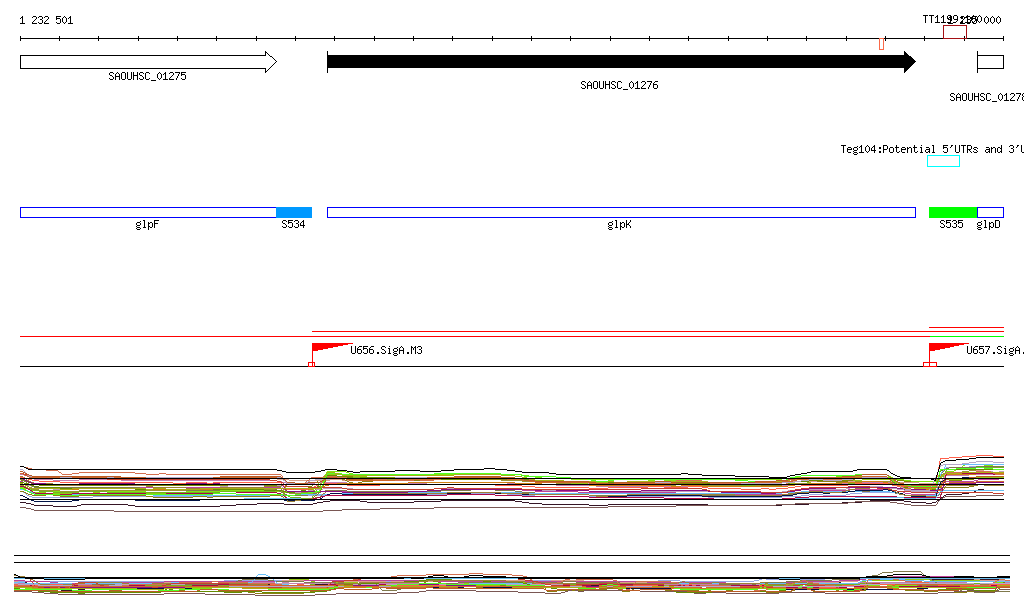Select the green S535 segment

tap(952, 212)
